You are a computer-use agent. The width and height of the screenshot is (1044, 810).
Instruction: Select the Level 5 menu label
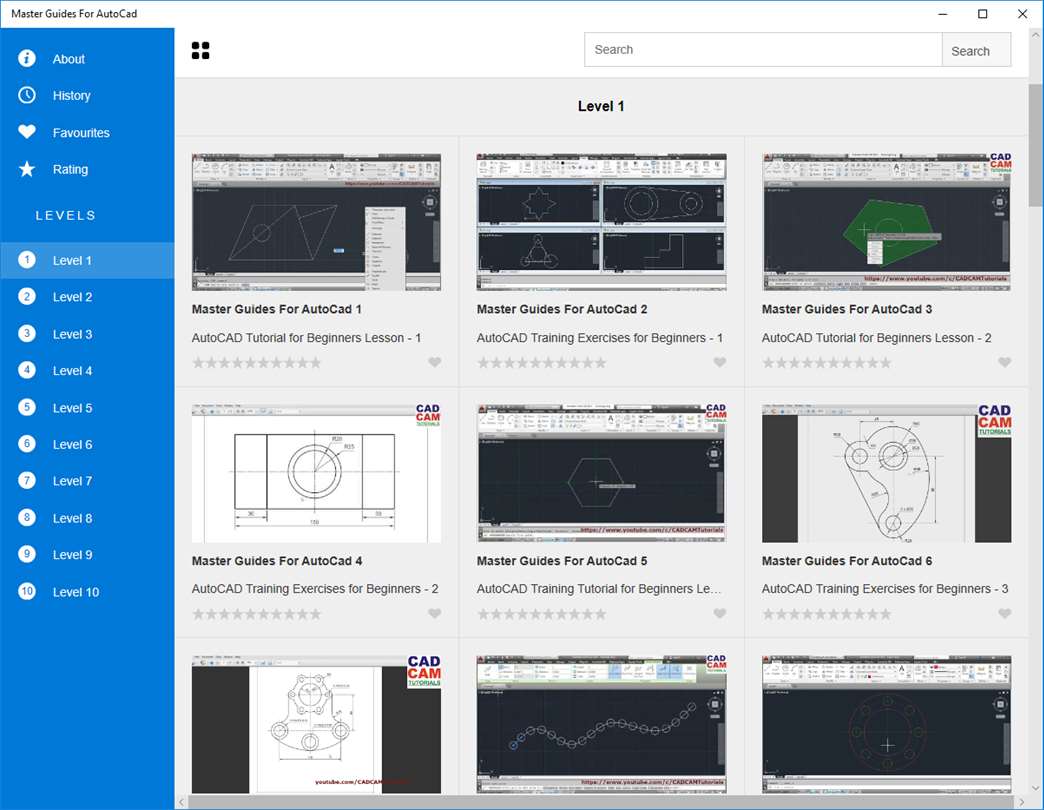click(x=73, y=408)
